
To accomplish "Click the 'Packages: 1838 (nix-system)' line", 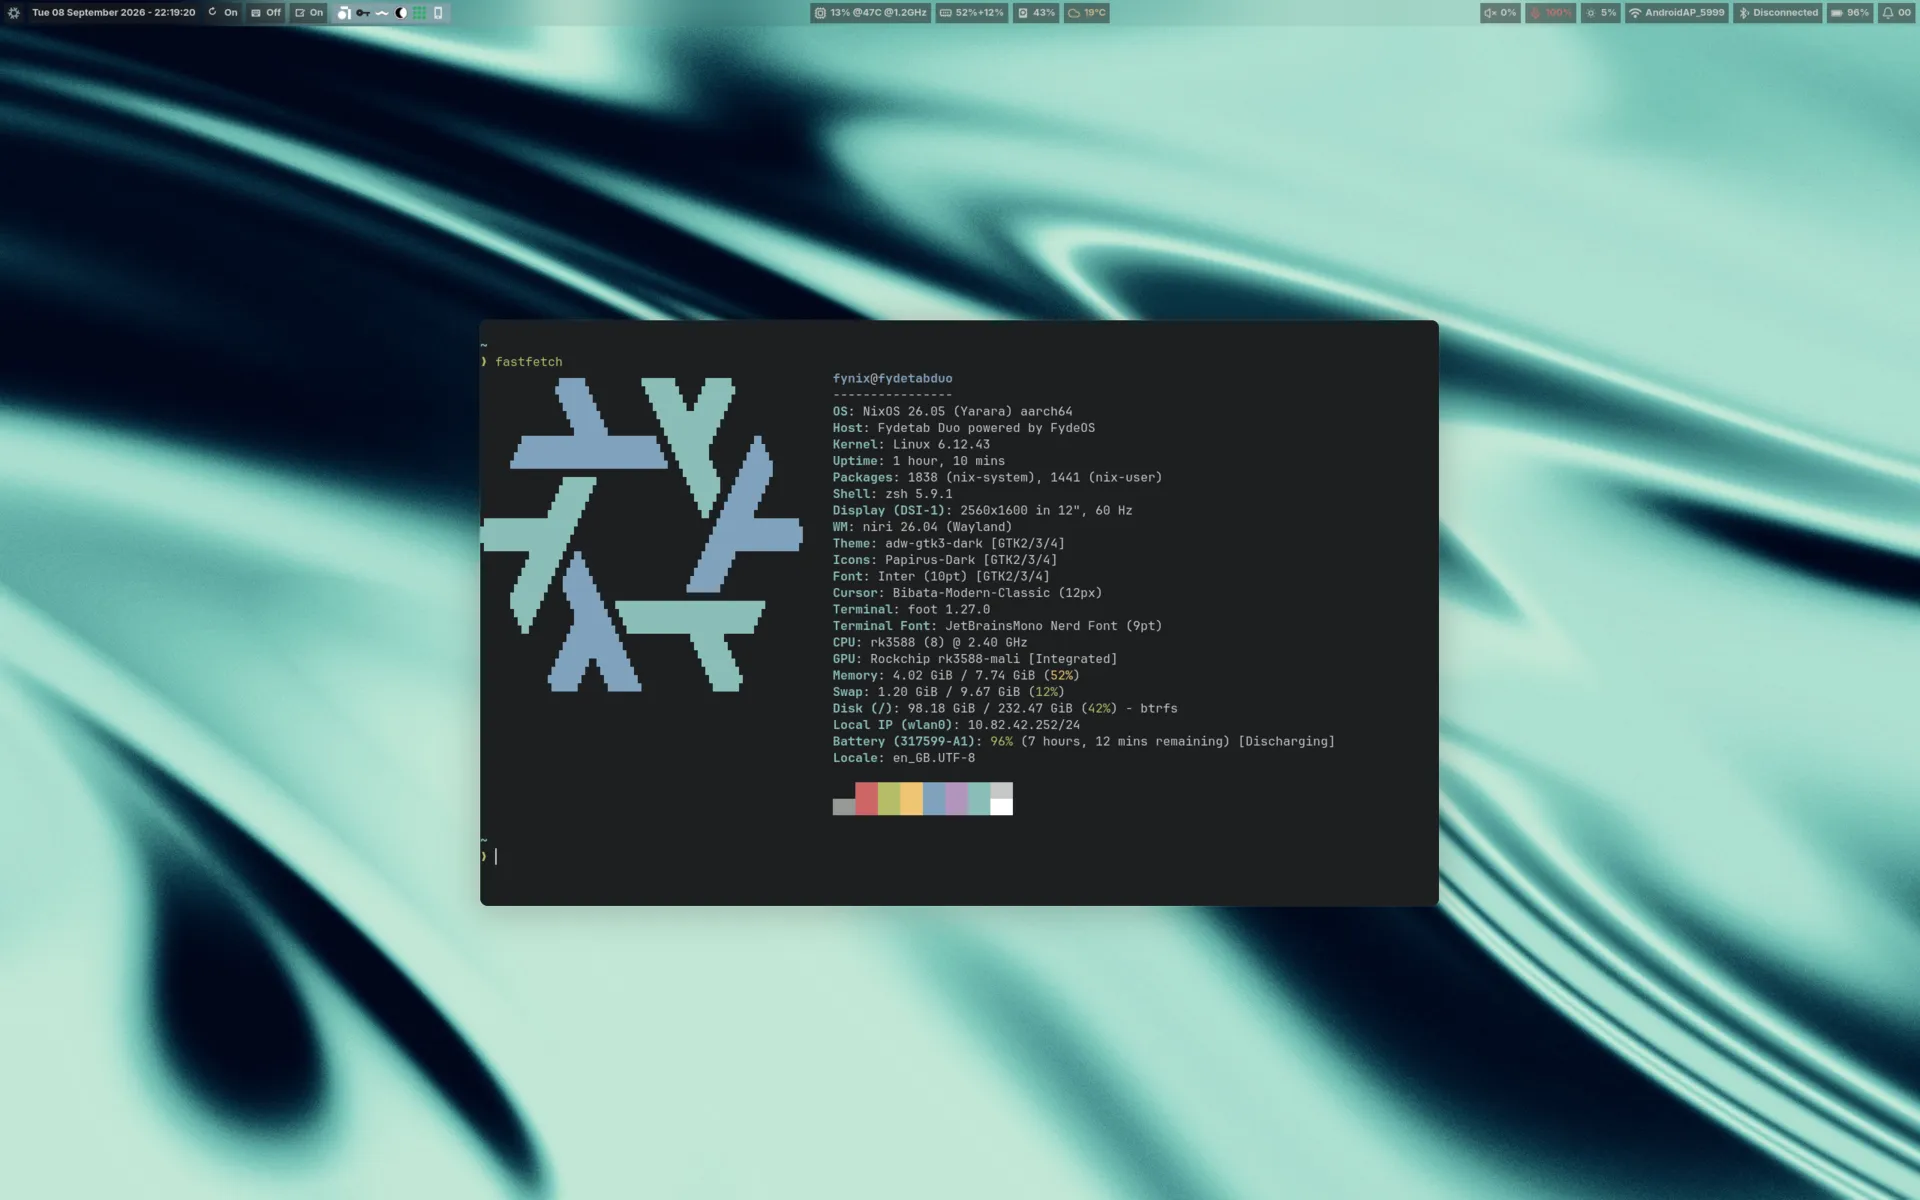I will tap(997, 477).
